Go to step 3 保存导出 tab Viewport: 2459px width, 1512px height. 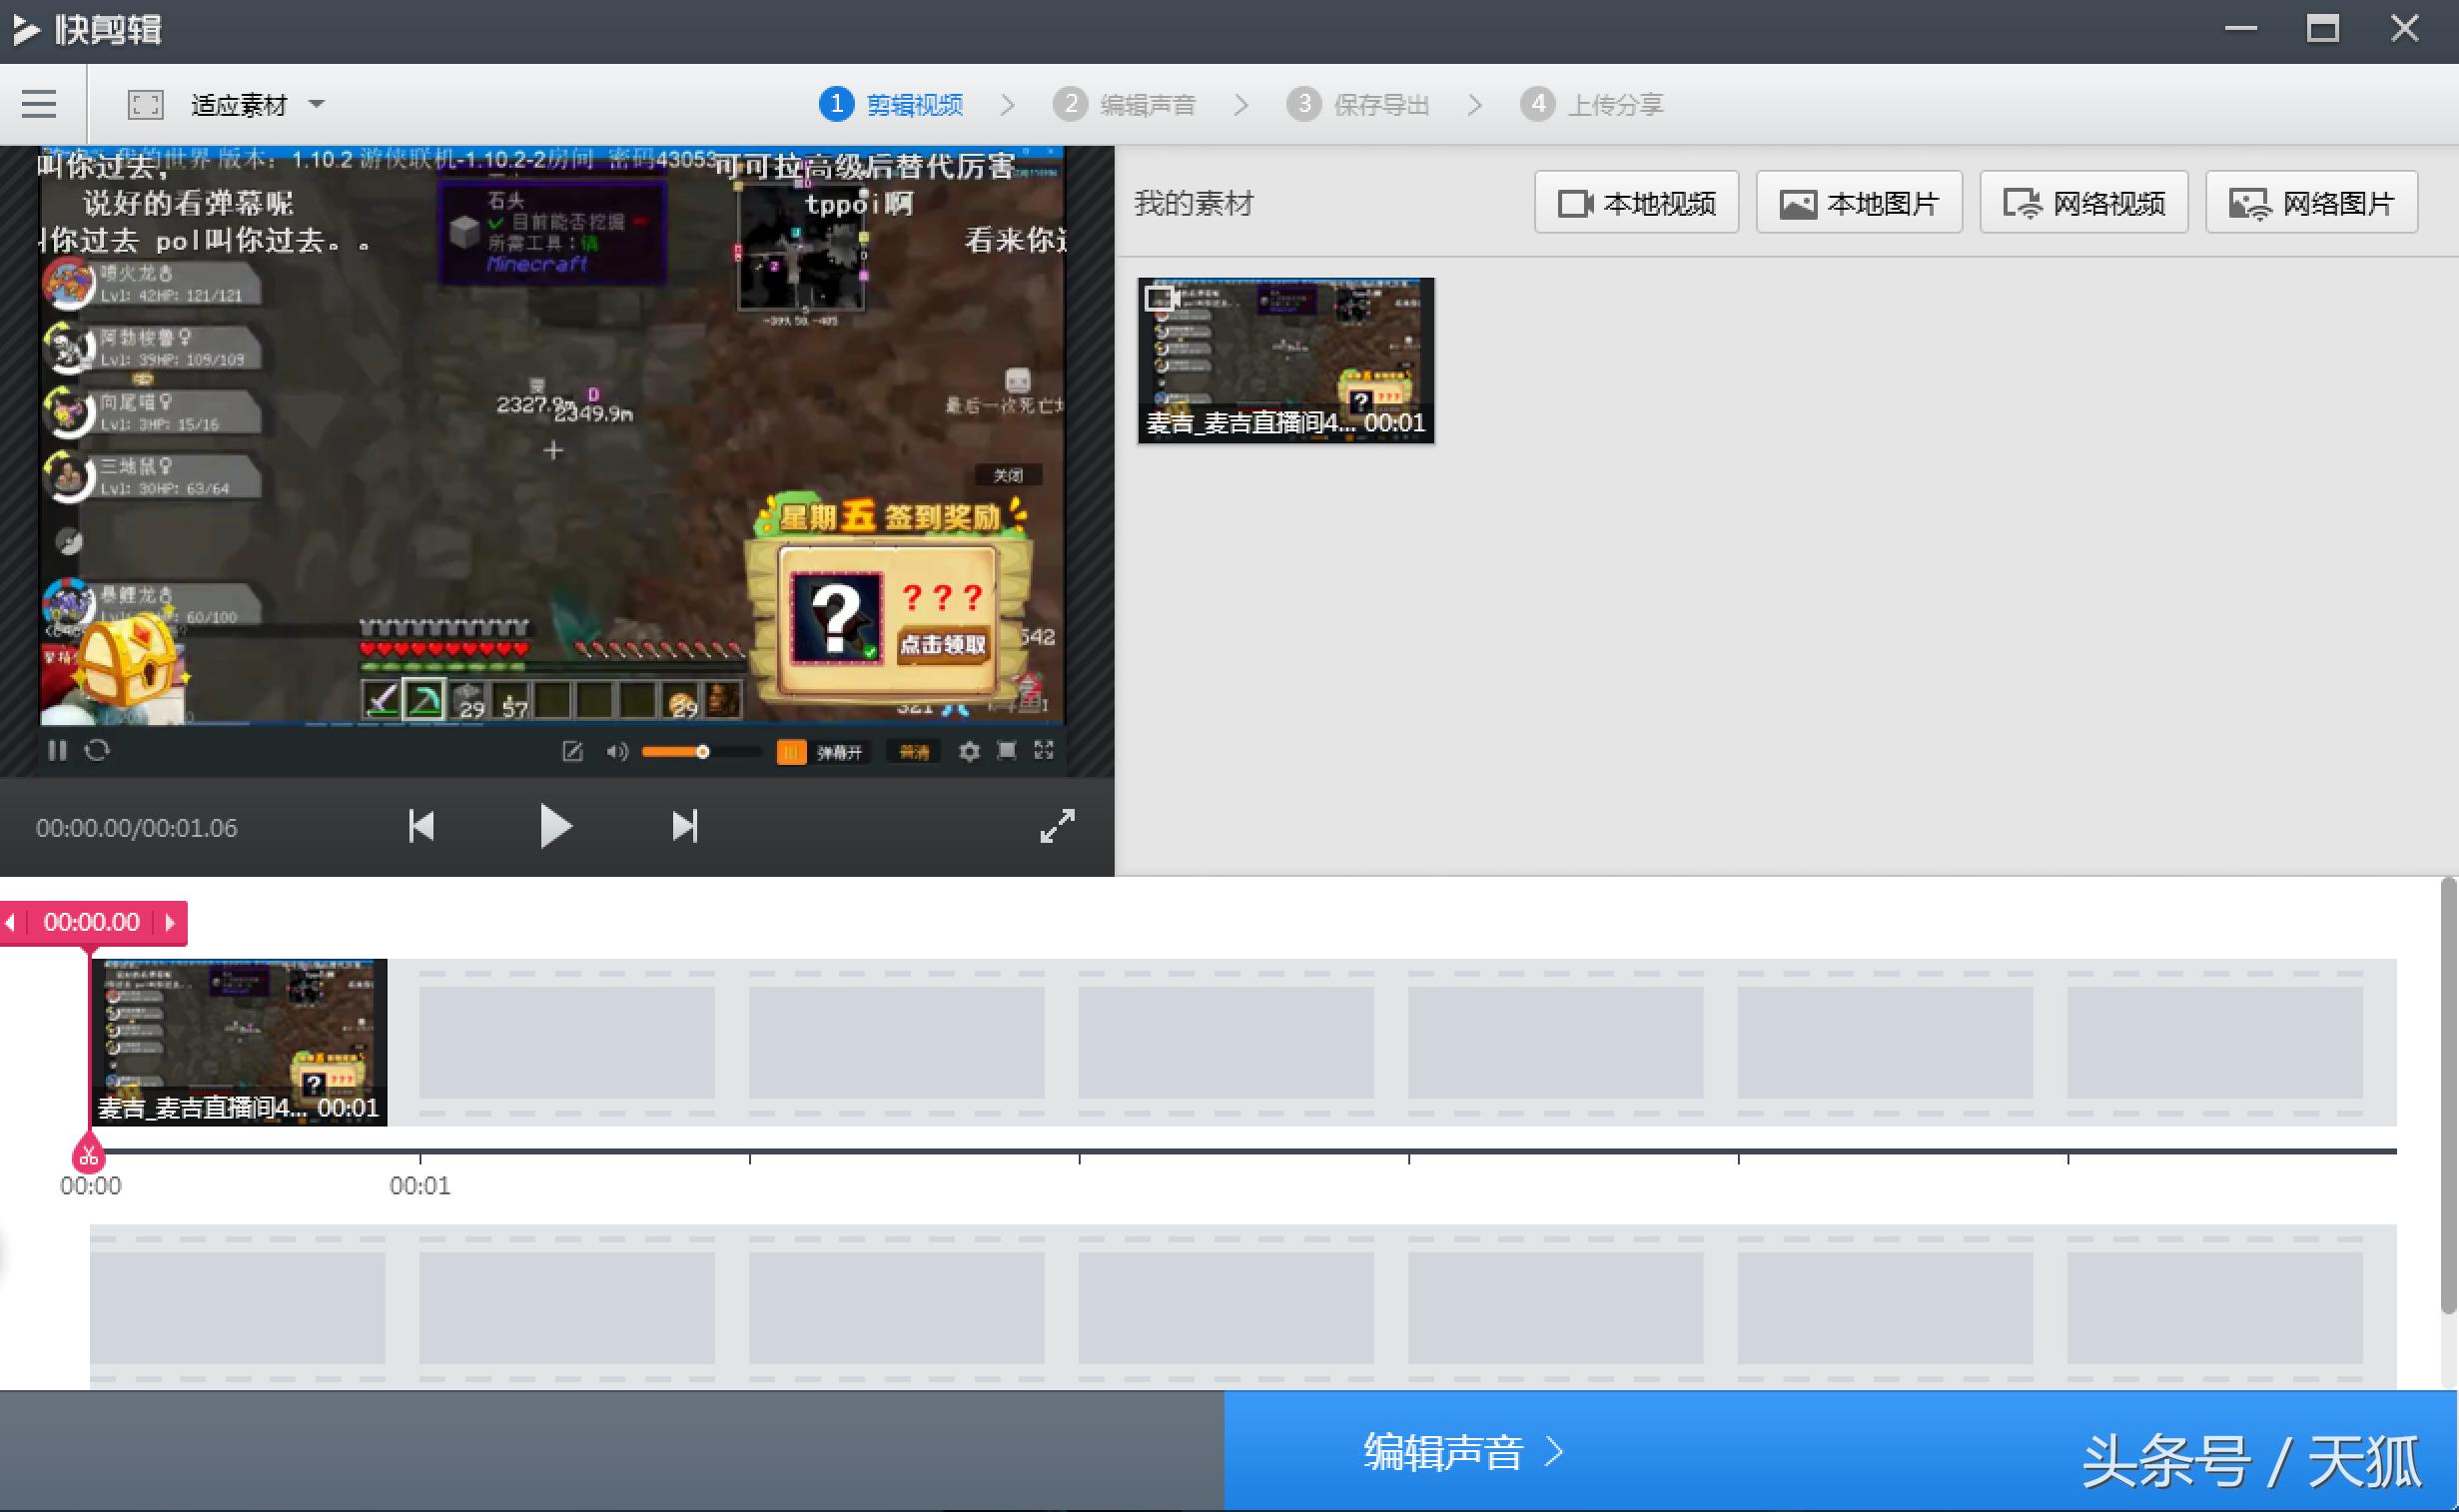tap(1359, 104)
